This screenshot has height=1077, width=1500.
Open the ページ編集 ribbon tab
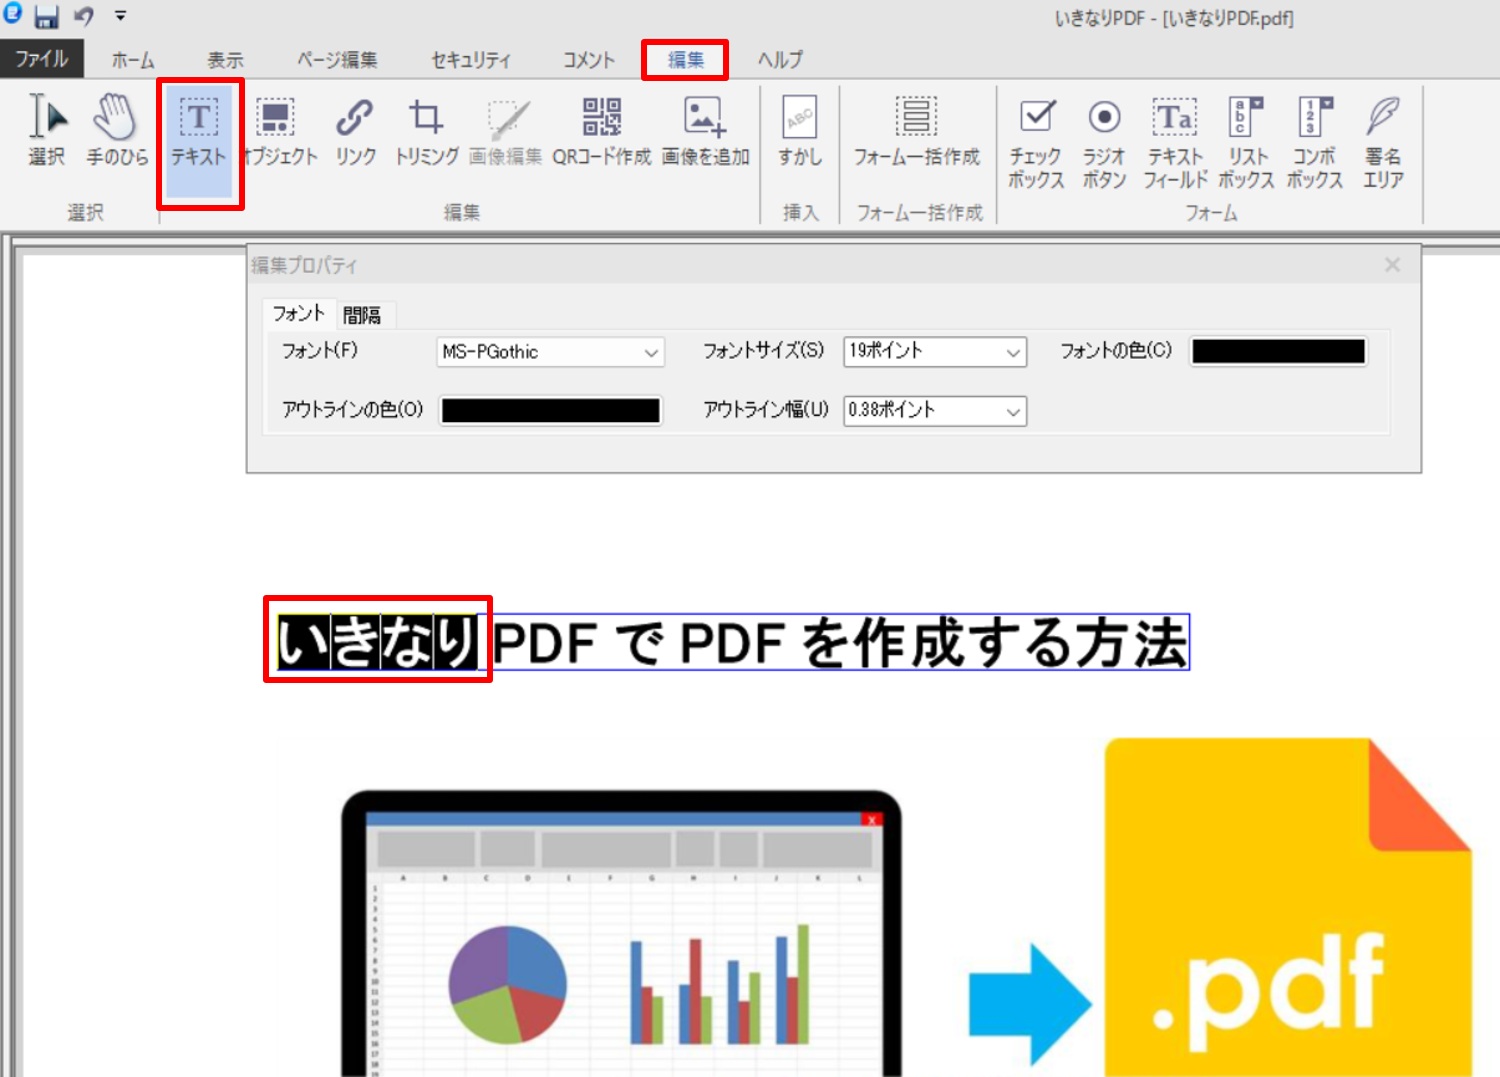pos(337,60)
